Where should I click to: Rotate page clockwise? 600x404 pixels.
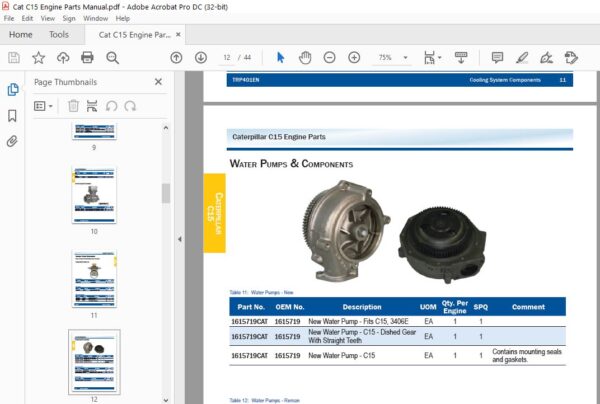pyautogui.click(x=130, y=106)
